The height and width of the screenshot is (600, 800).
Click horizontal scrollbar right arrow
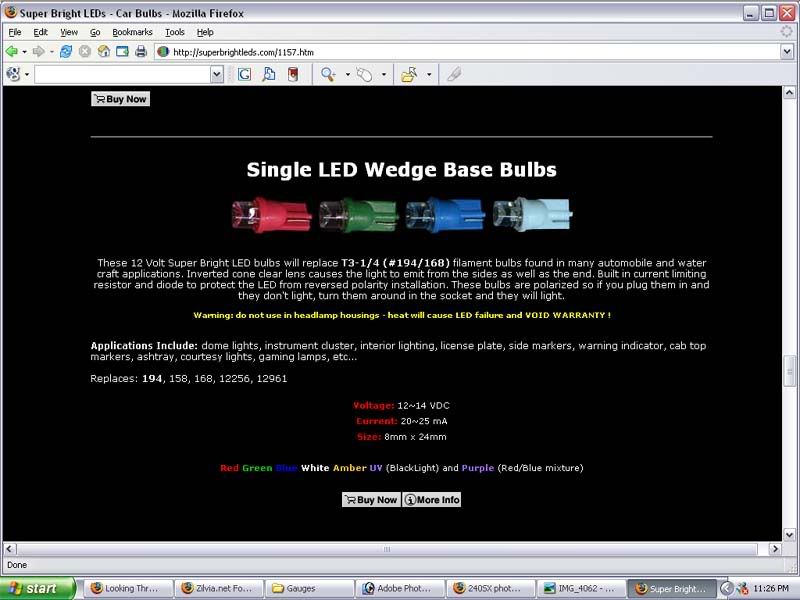point(775,549)
